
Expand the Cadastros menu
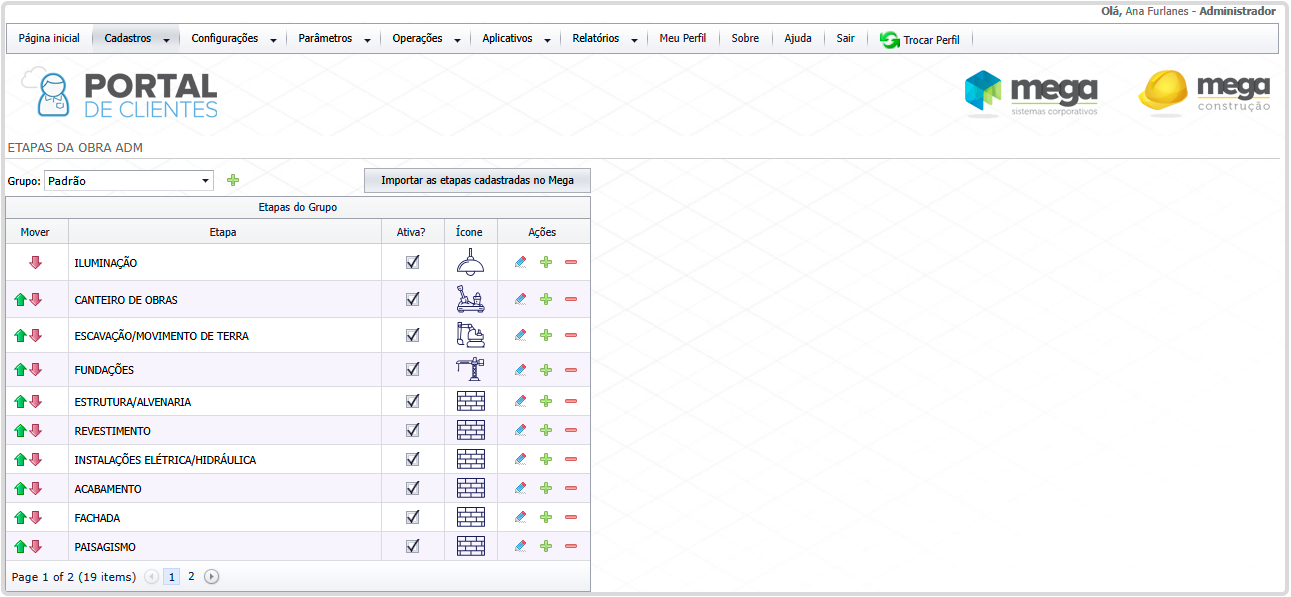(137, 39)
